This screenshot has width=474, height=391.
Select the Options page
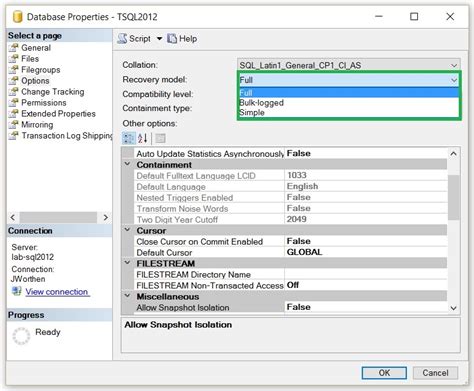point(35,81)
